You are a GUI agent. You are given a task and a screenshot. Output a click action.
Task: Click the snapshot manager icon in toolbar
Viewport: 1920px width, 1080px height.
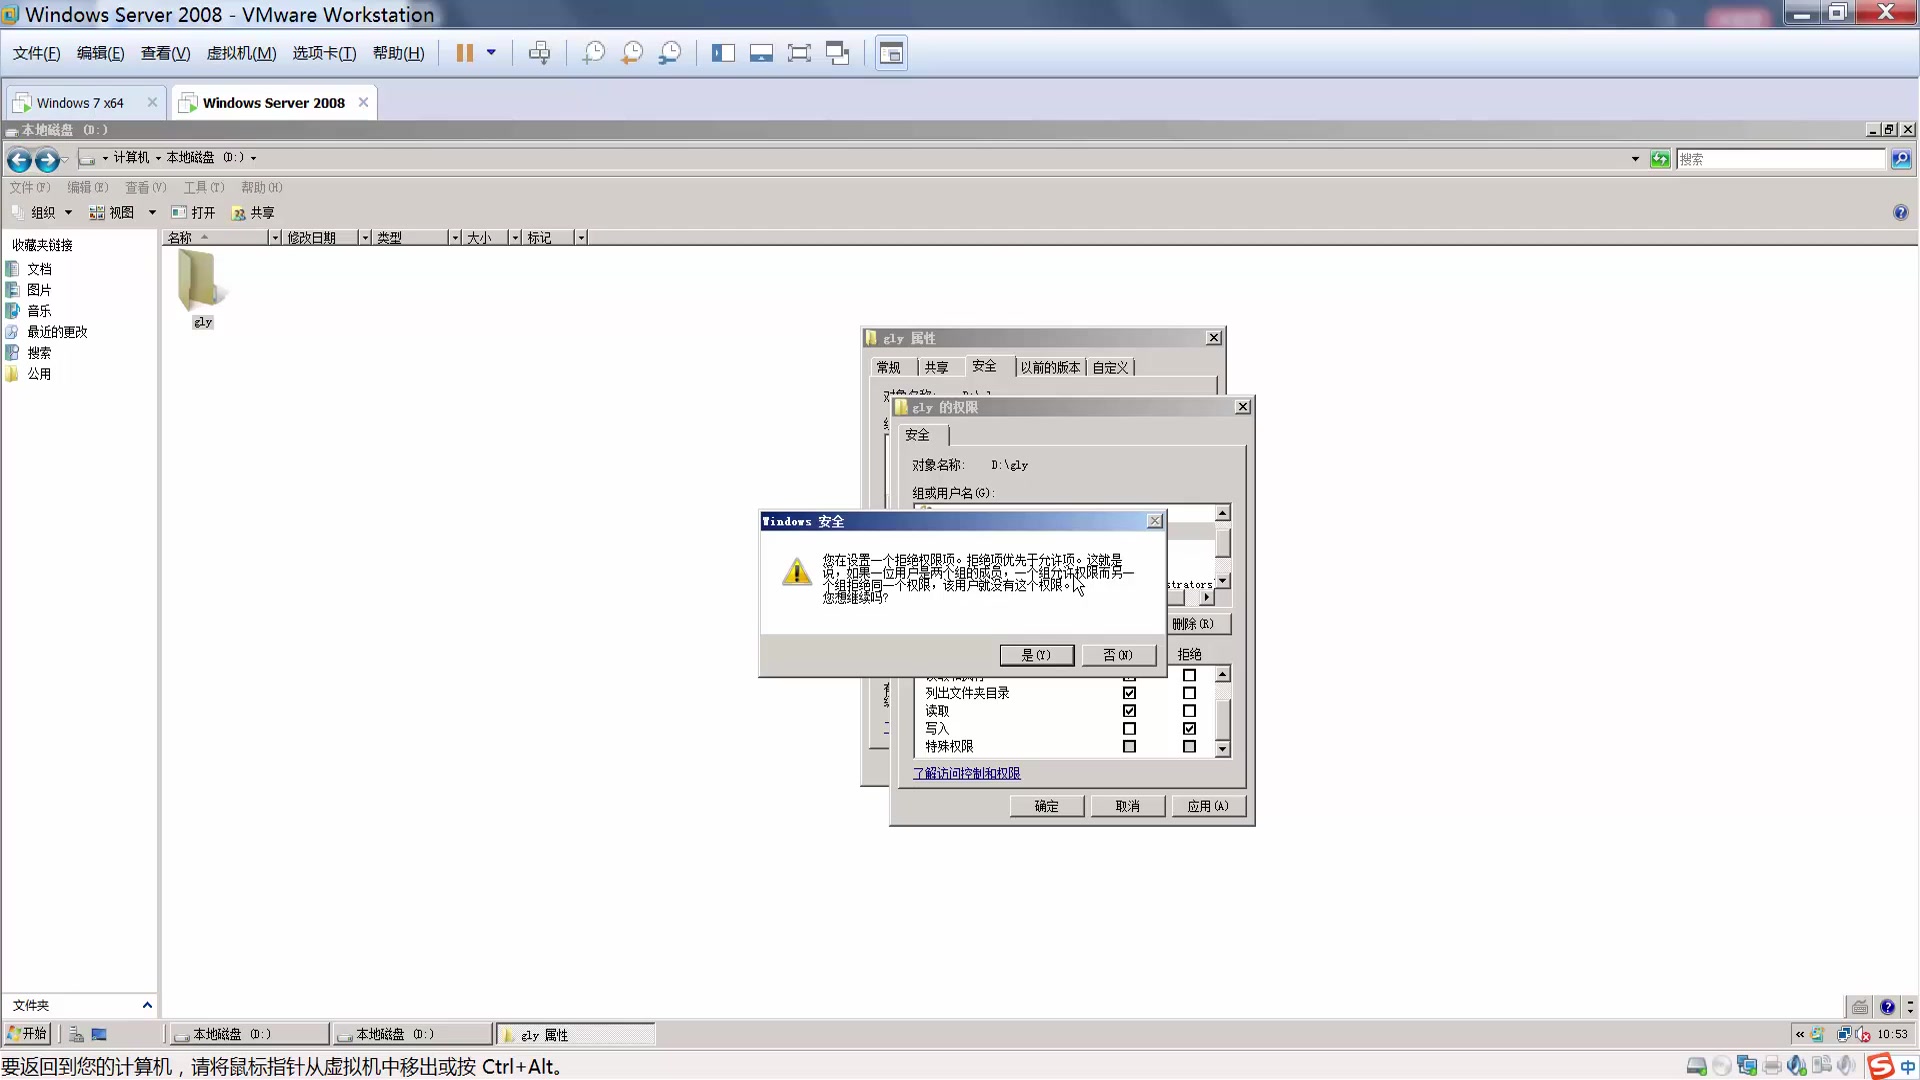click(x=671, y=53)
